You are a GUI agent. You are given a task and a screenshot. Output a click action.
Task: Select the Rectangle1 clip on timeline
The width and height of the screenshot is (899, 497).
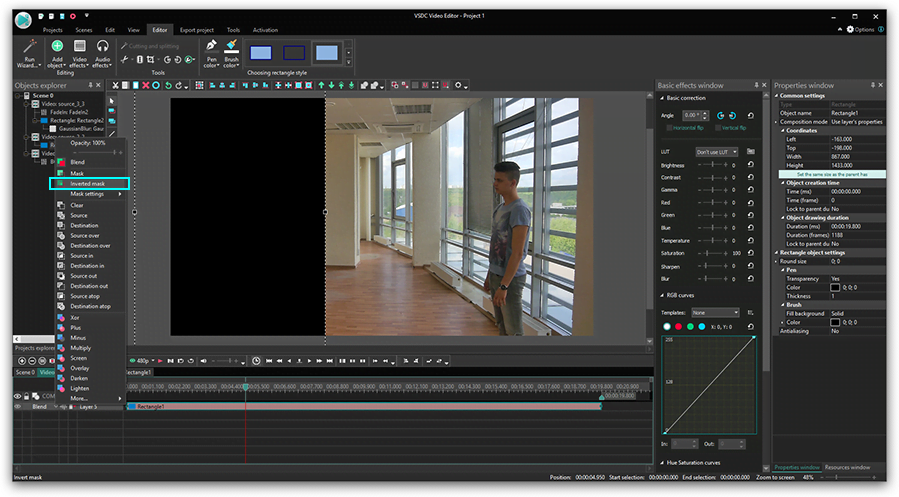(363, 406)
